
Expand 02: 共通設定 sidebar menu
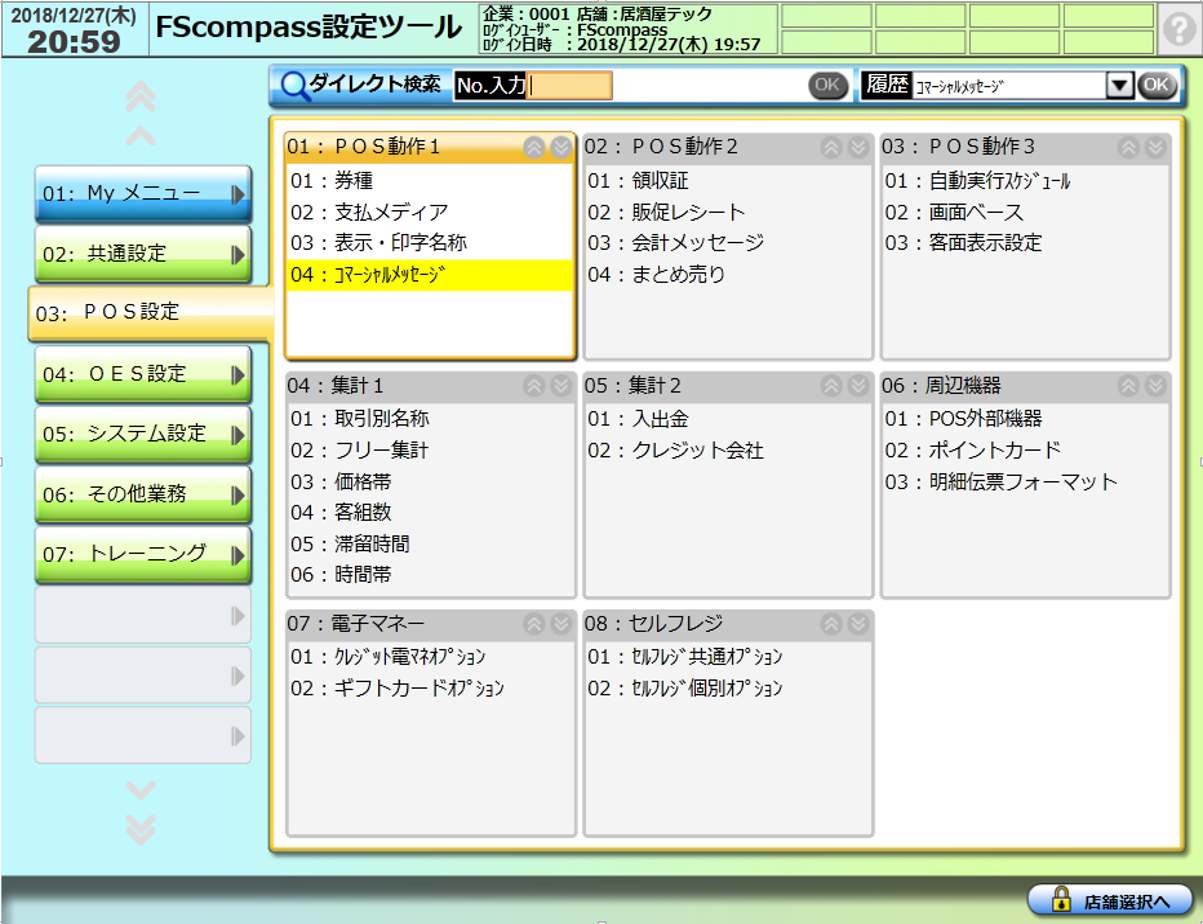143,254
